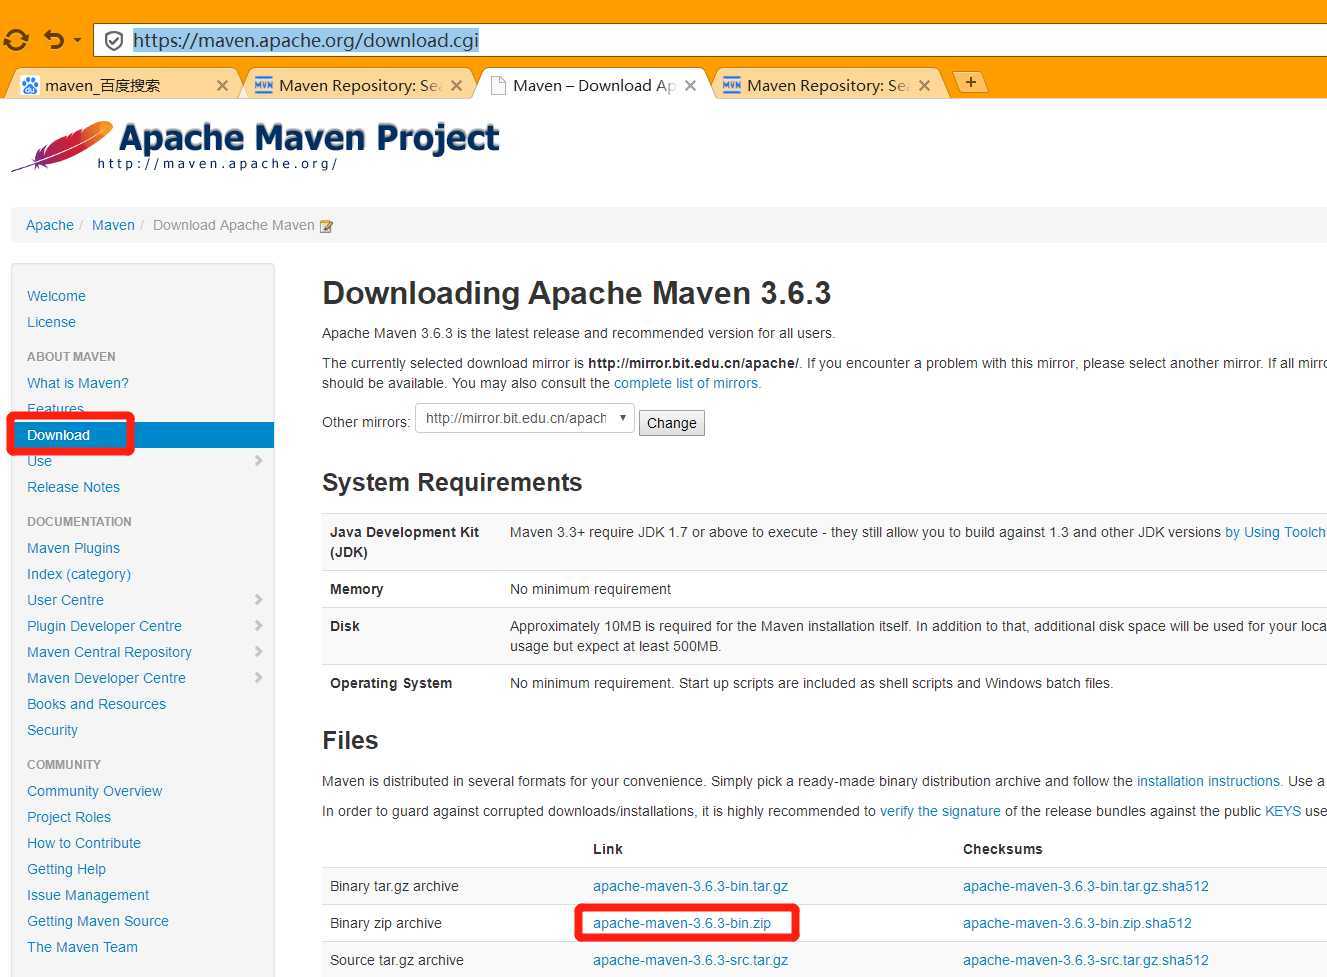Open Maven Plugins sidebar link
The height and width of the screenshot is (977, 1327).
tap(73, 548)
